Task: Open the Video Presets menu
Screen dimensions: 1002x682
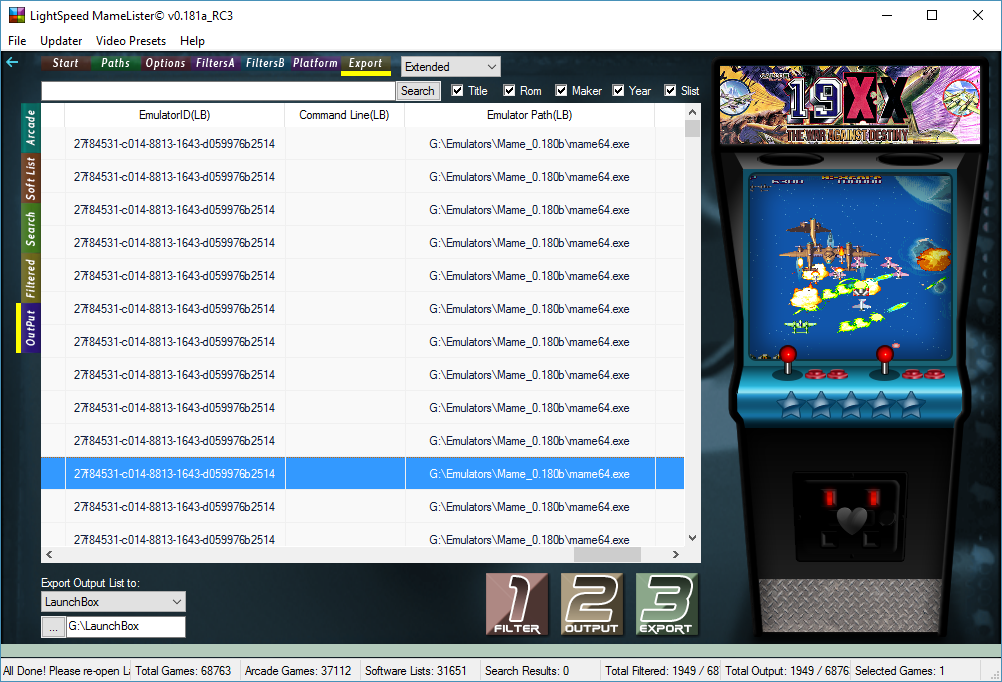Action: tap(131, 41)
